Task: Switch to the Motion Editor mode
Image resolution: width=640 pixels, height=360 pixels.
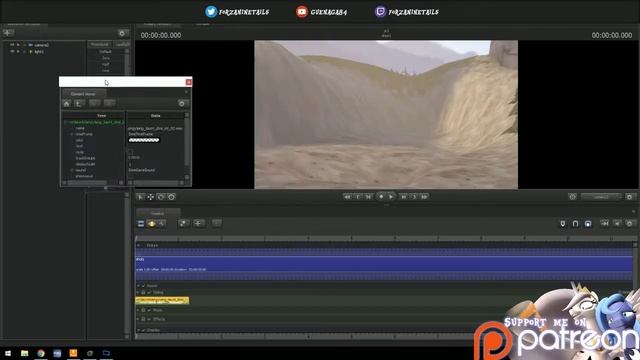Action: coord(152,224)
